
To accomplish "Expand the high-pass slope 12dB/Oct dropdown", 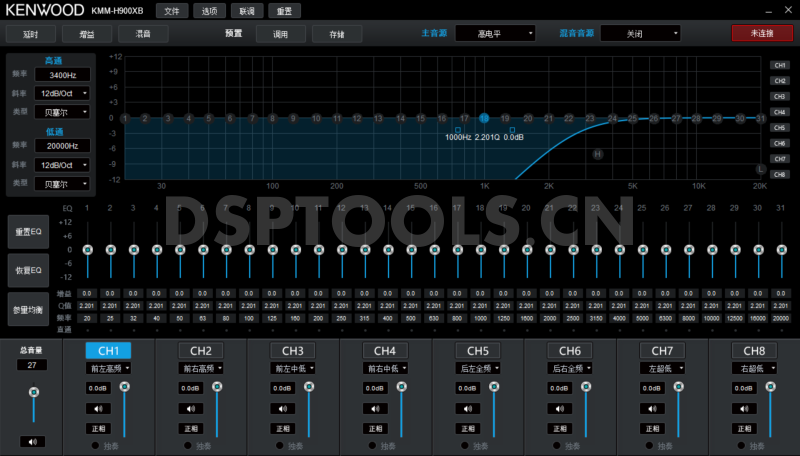I will (64, 93).
